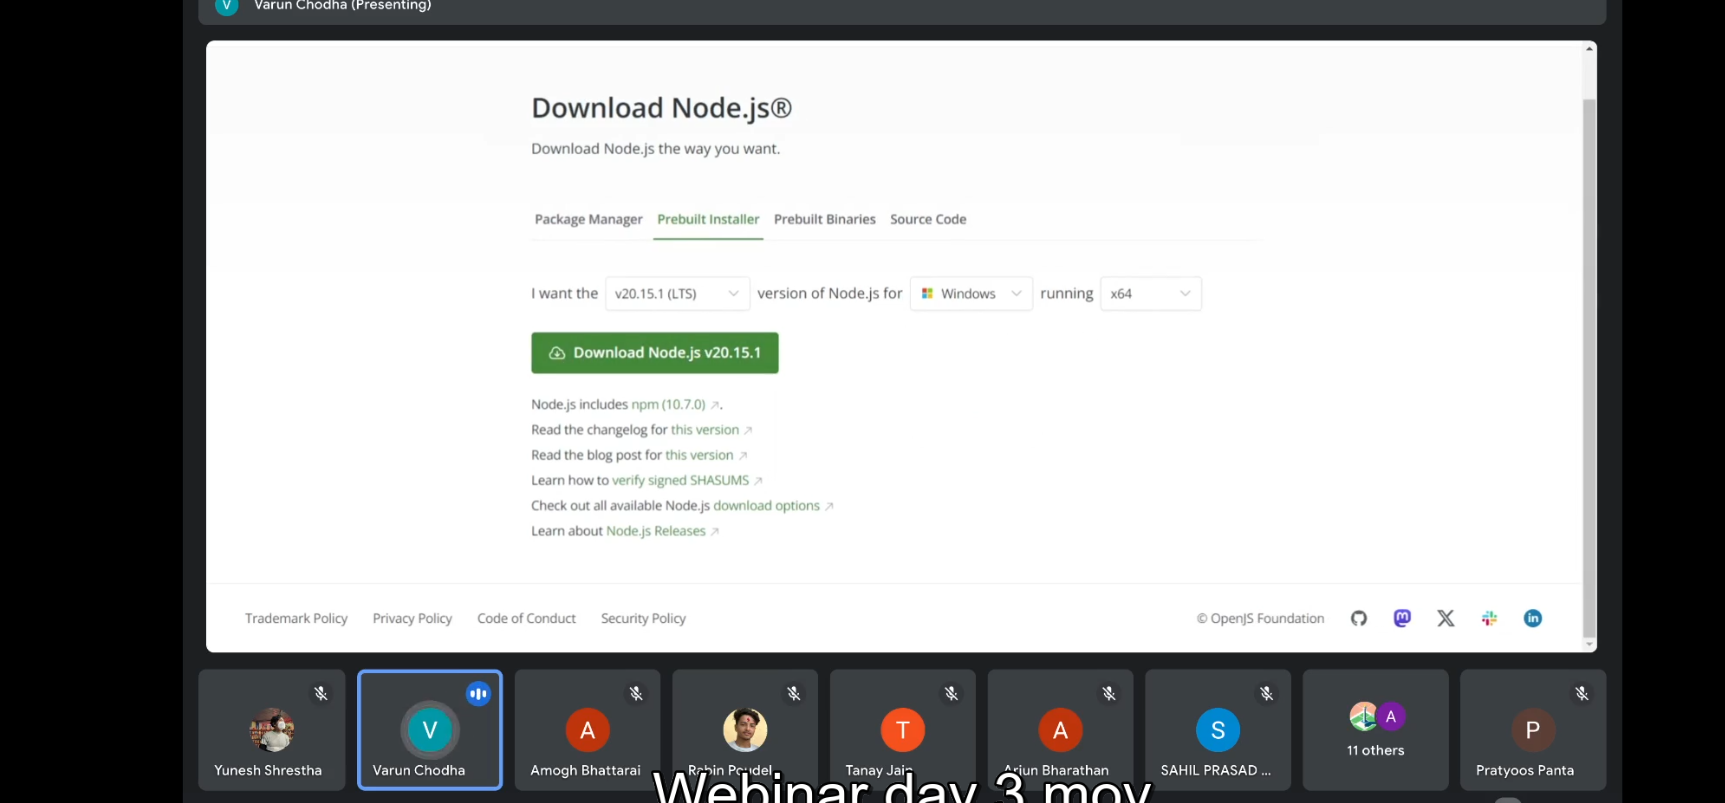Screen dimensions: 1725x803
Task: Click the presenter V avatar in the top bar
Action: tap(227, 5)
